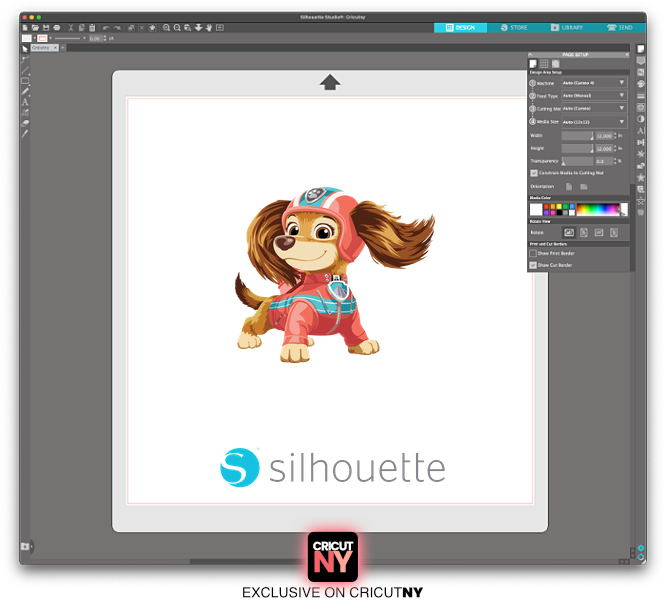Select the Line drawing tool
This screenshot has width=665, height=604.
pos(25,70)
